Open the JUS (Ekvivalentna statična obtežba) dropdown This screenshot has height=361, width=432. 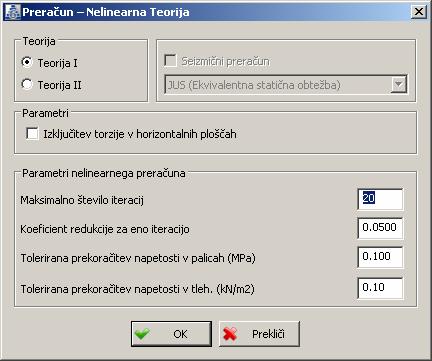click(x=286, y=85)
